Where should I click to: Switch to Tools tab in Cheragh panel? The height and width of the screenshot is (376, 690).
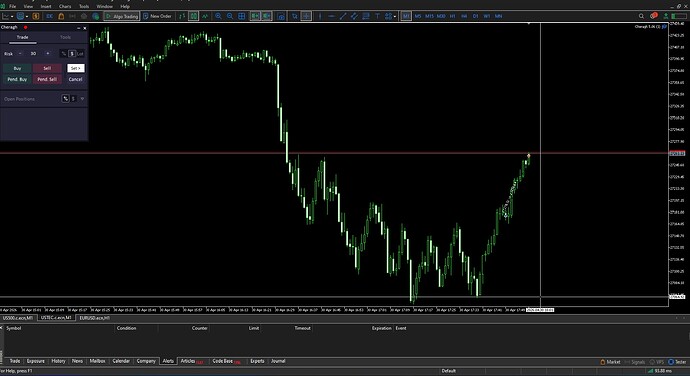[66, 37]
